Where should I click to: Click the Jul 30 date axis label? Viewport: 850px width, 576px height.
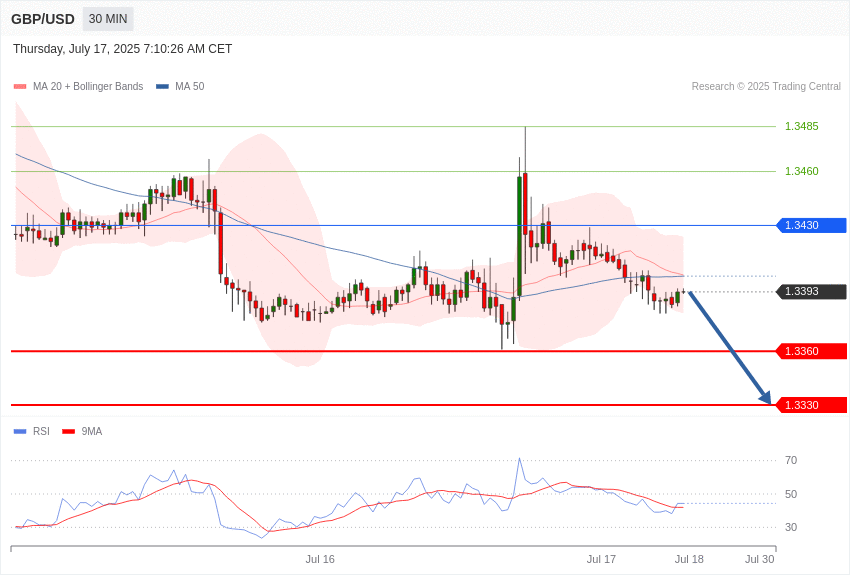[759, 559]
